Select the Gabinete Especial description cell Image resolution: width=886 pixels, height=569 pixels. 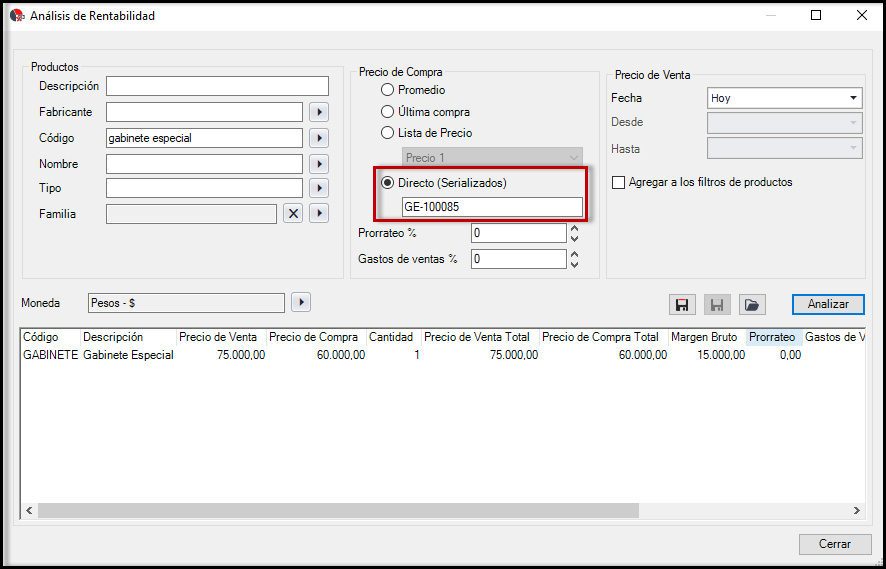128,355
